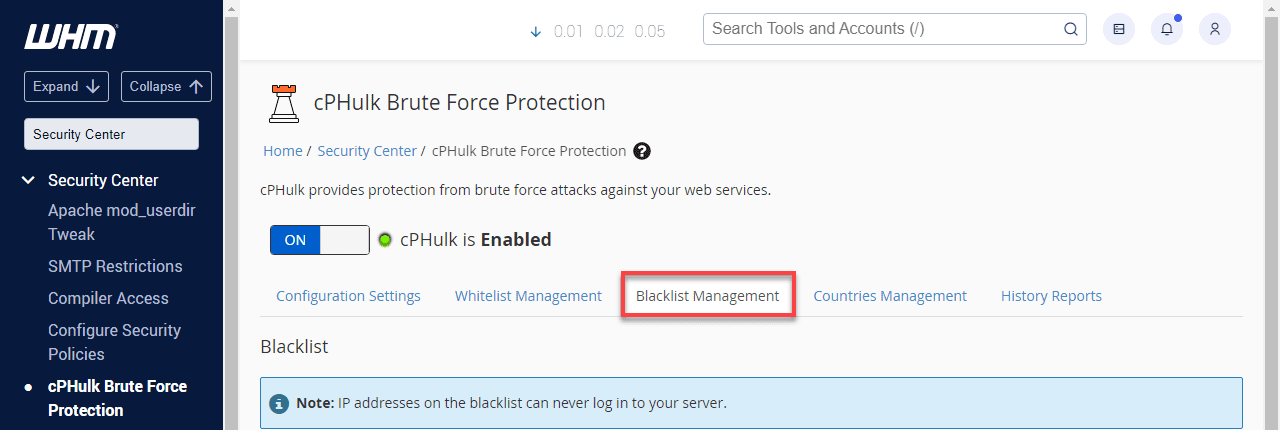Open the notifications bell
The width and height of the screenshot is (1280, 430).
coord(1167,29)
